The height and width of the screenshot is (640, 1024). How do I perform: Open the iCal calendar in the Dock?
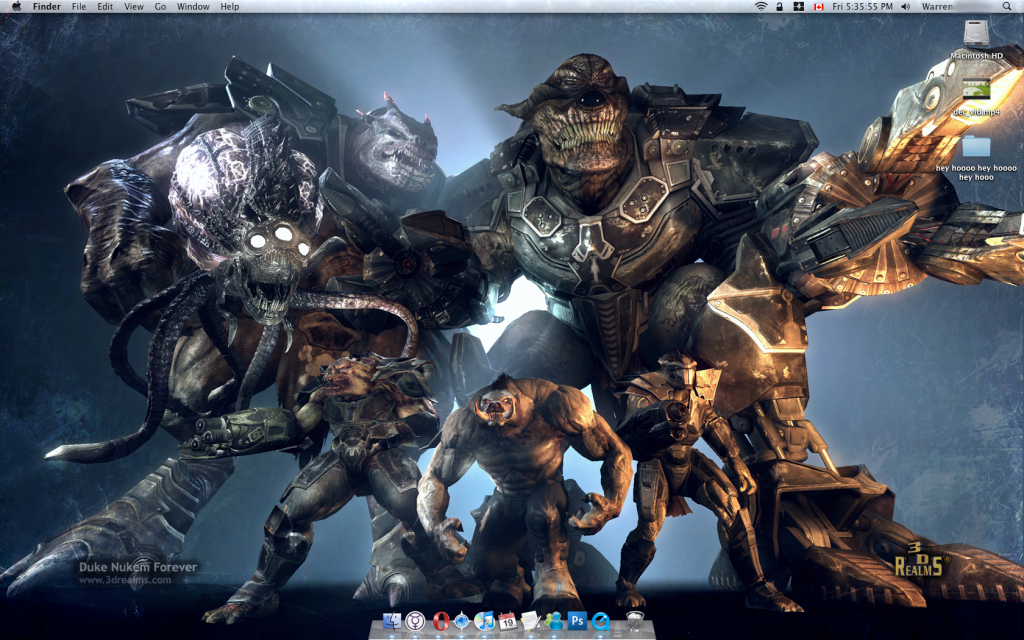coord(507,621)
